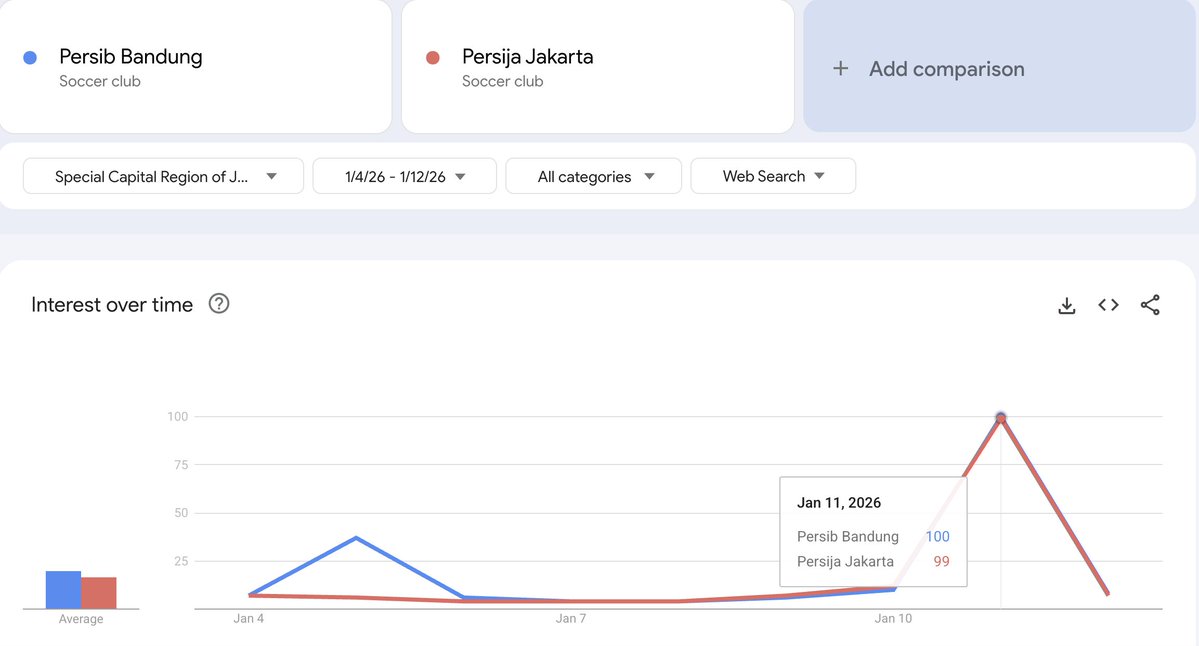Download the Interest over time CSV

[1067, 305]
